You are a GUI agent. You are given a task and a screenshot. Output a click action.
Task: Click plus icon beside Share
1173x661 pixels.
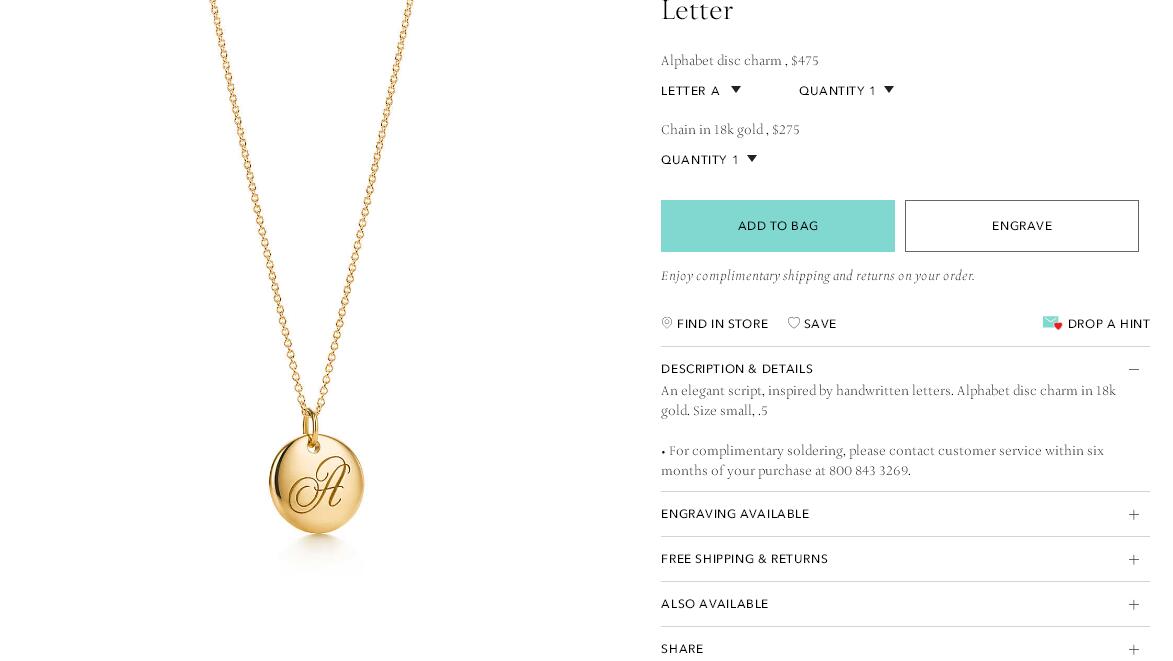click(1134, 649)
